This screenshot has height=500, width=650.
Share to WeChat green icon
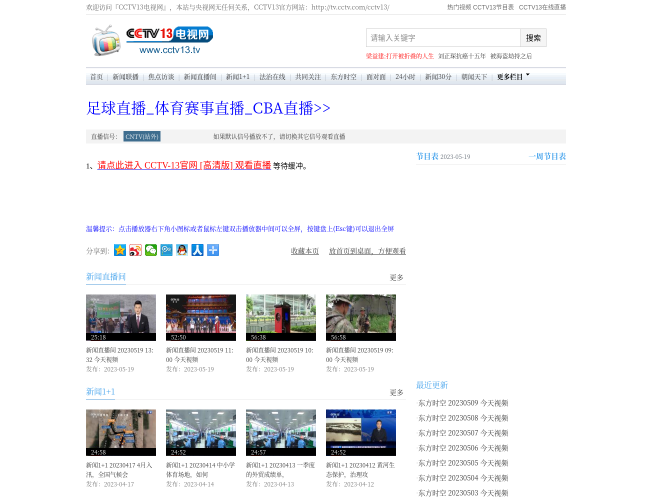151,250
